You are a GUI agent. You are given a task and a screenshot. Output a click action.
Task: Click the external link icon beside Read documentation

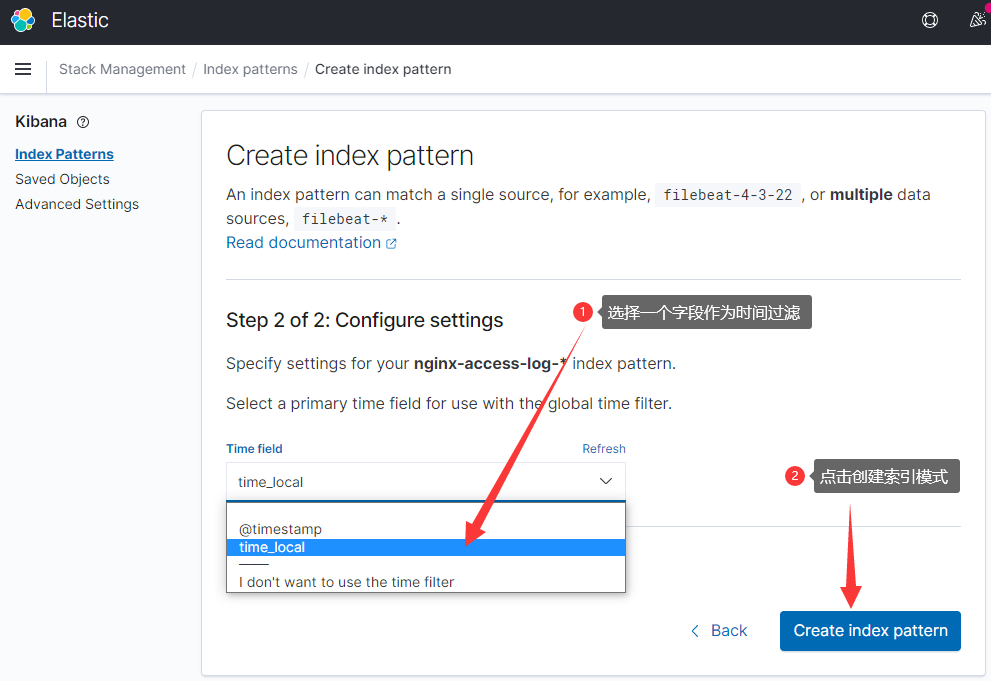coord(392,243)
